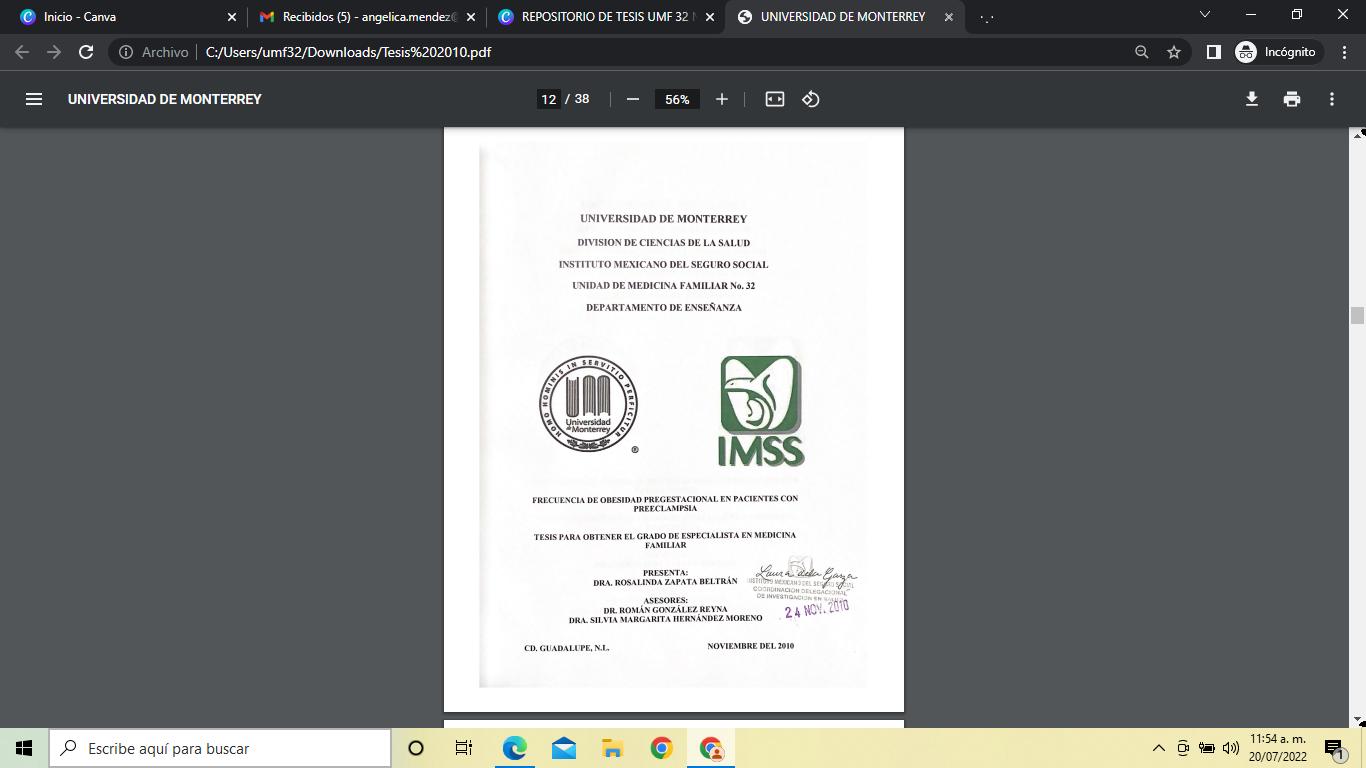Click the zoom in plus button
The image size is (1366, 768).
(721, 99)
